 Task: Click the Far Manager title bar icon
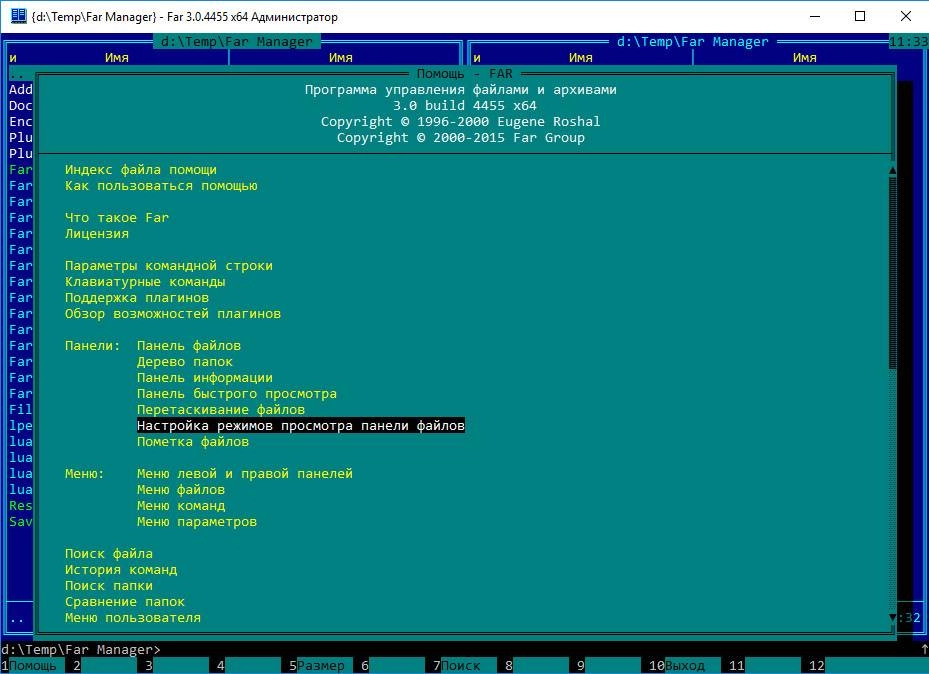[18, 16]
